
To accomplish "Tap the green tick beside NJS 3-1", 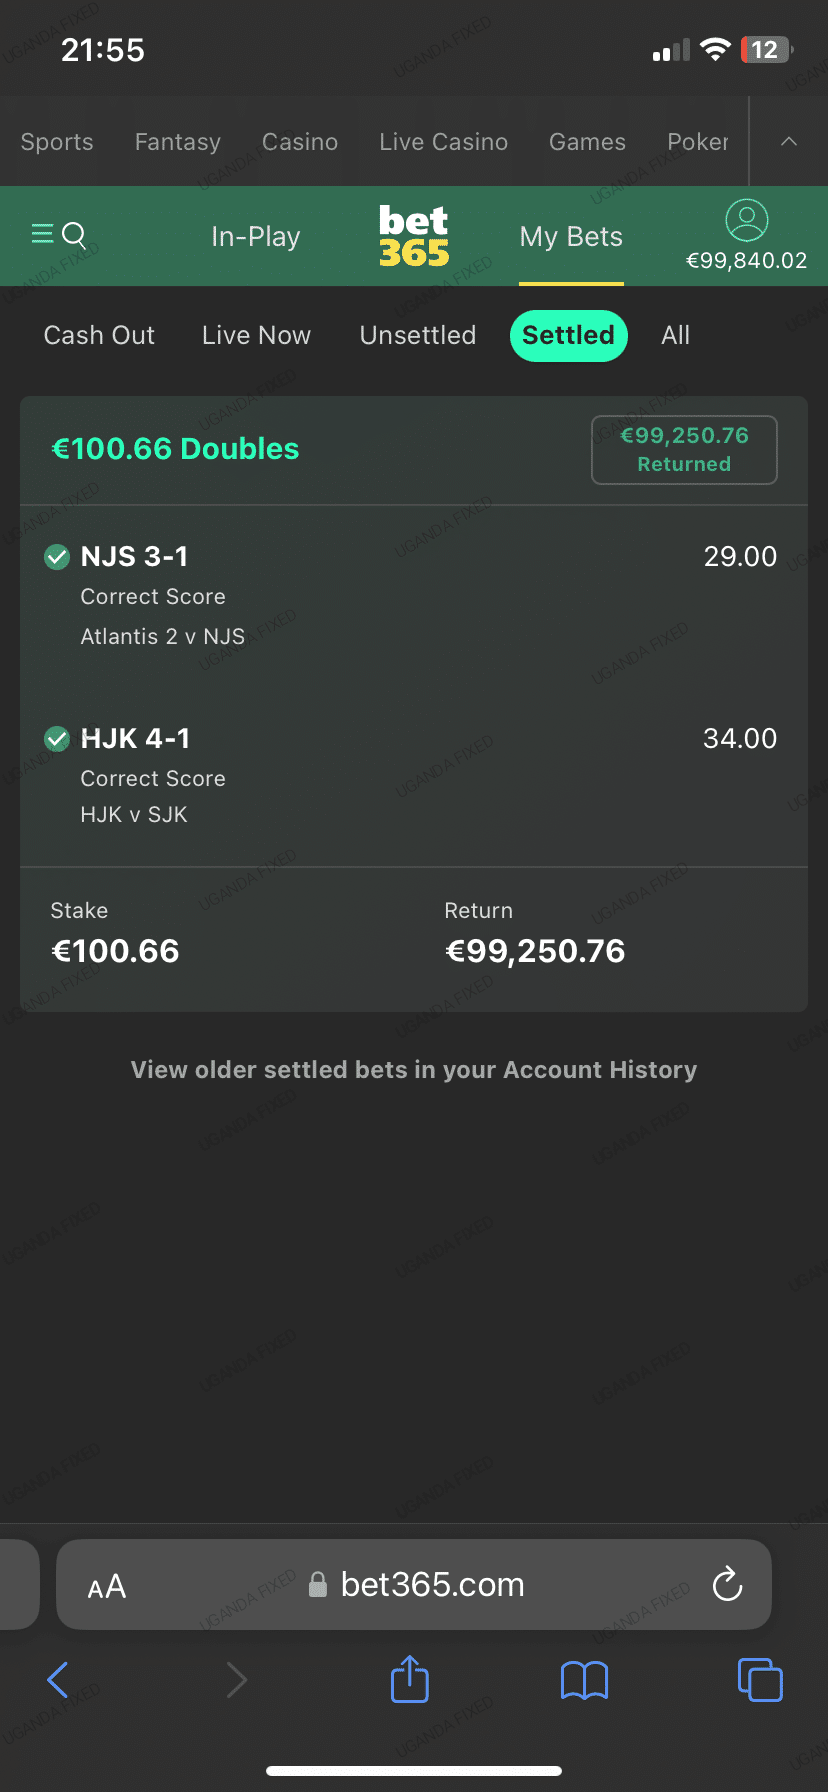I will (x=57, y=557).
